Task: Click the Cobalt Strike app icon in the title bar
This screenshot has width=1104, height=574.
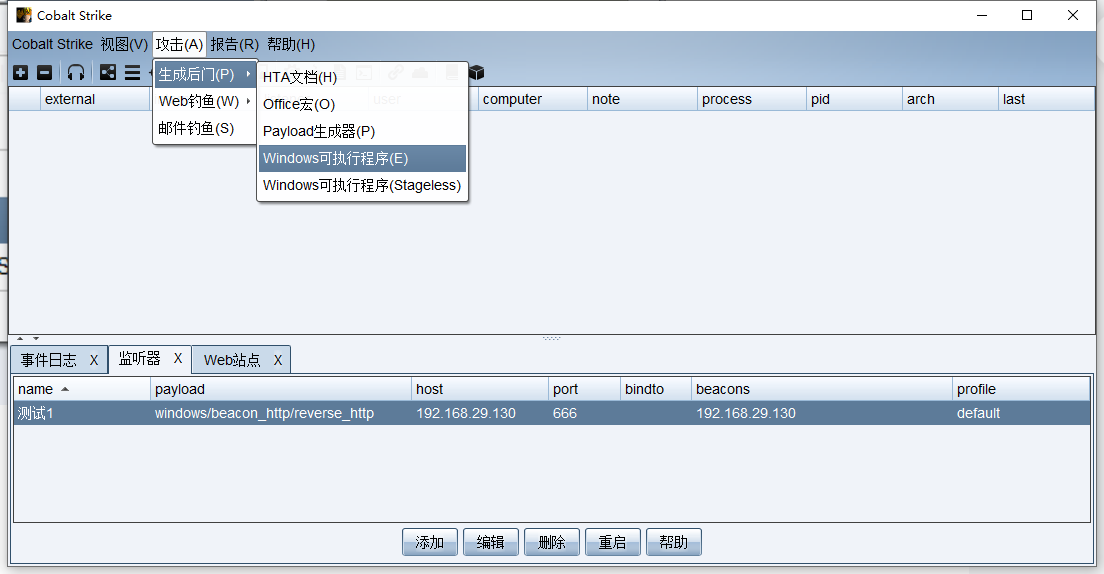Action: 24,15
